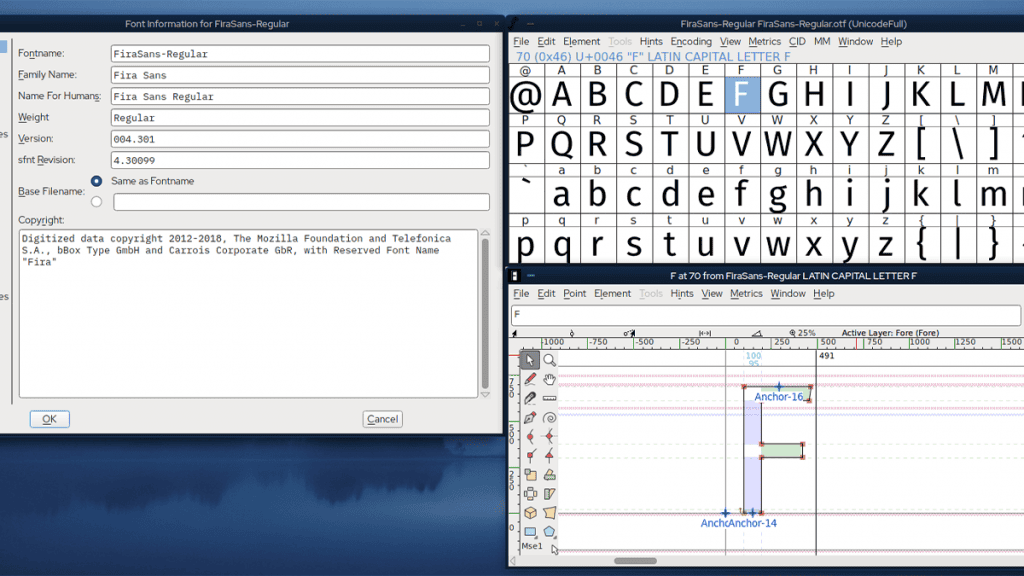Select the Tangent point tool
Viewport: 1024px width, 576px height.
(547, 455)
